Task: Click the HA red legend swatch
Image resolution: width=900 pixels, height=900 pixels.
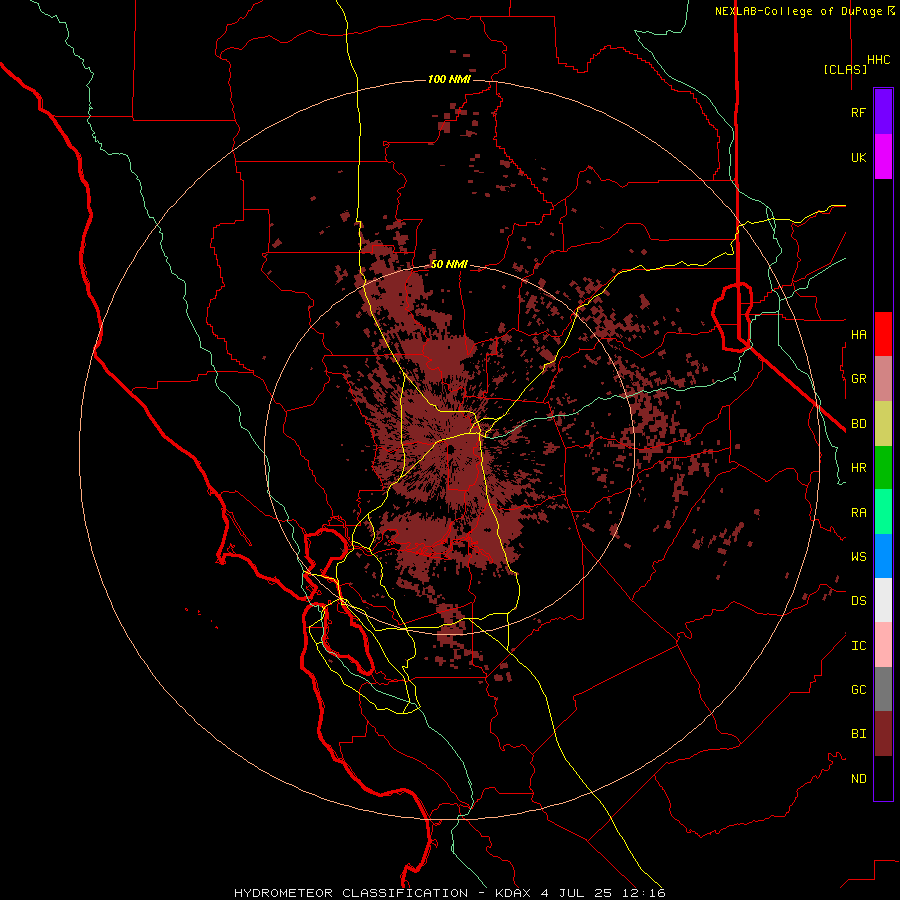Action: pos(883,334)
